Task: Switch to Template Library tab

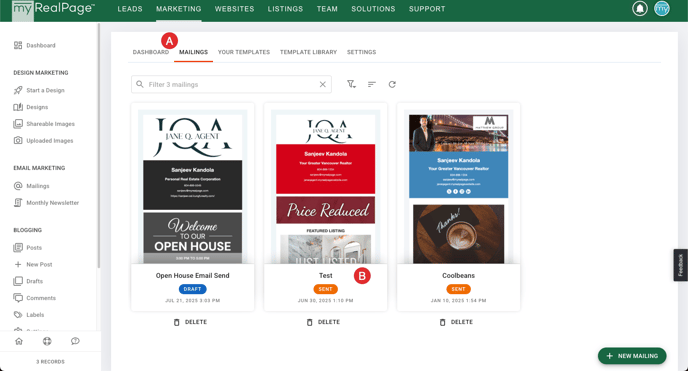Action: tap(308, 52)
